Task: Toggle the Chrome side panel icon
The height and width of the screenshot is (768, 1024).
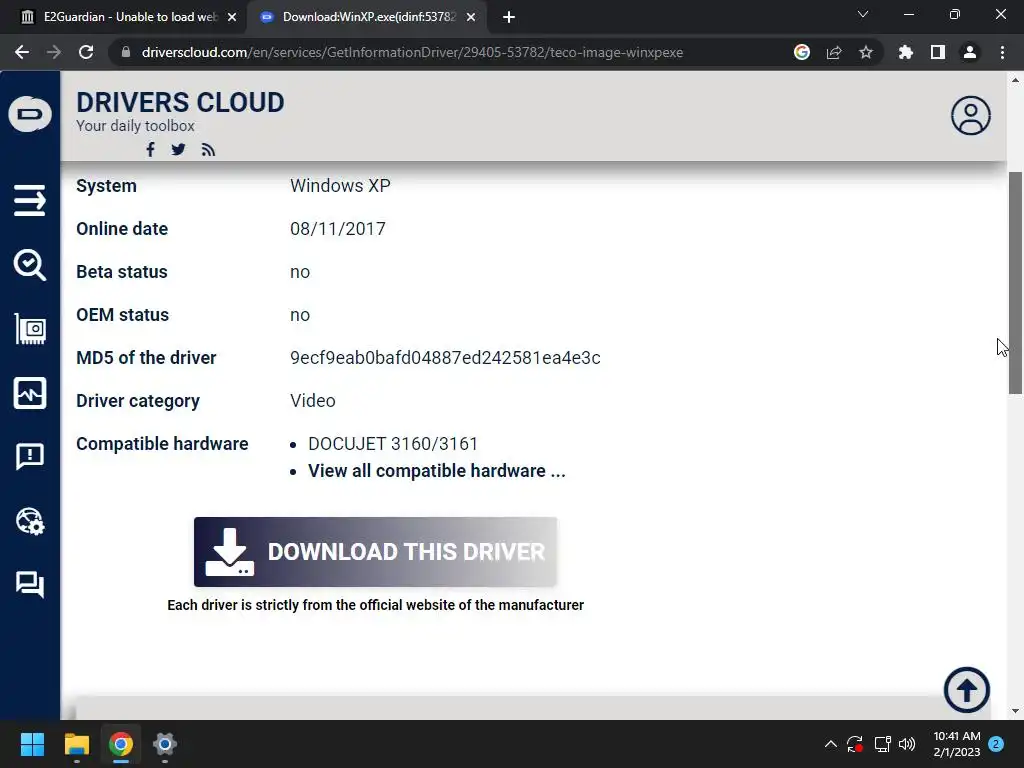Action: click(x=938, y=52)
